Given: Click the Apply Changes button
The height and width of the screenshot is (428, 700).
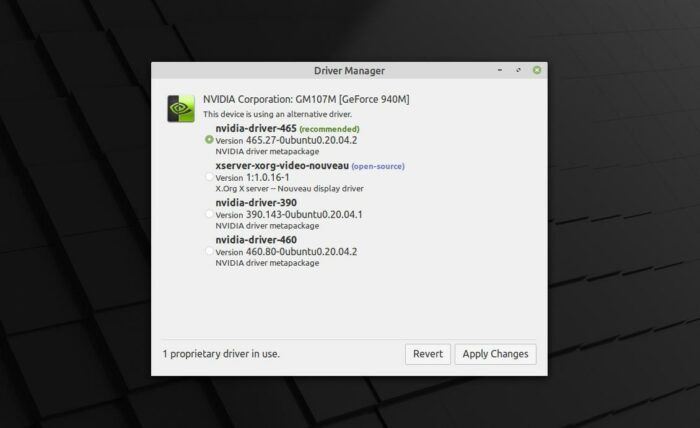Looking at the screenshot, I should (x=496, y=354).
